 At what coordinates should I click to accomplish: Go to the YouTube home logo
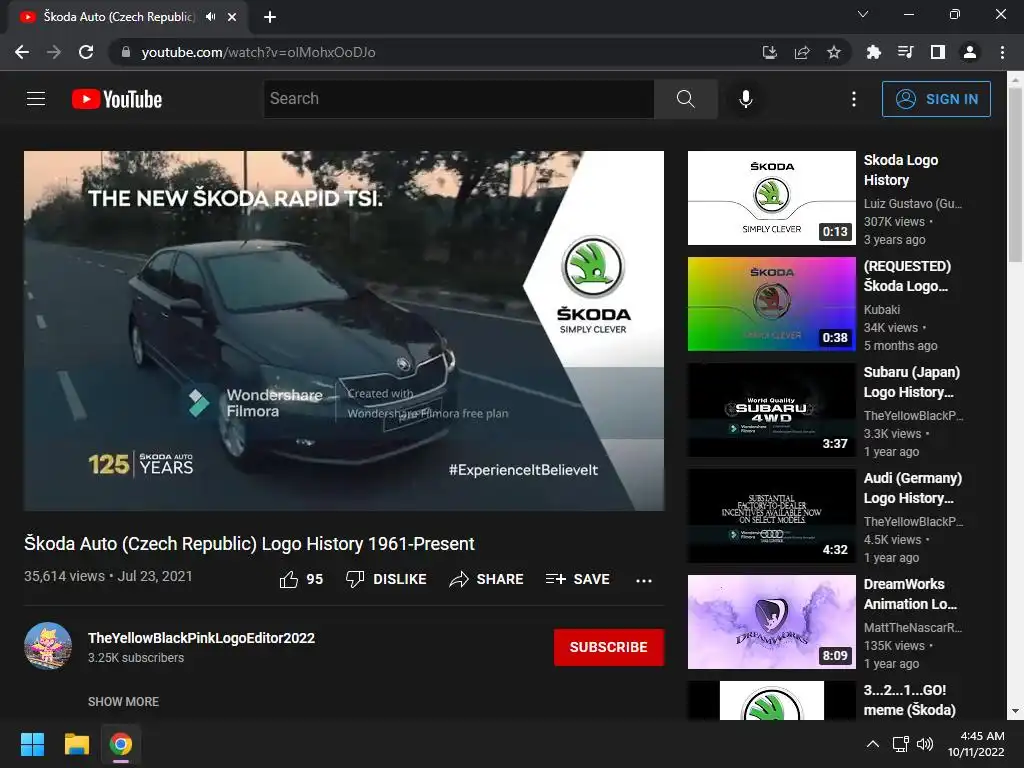tap(117, 99)
